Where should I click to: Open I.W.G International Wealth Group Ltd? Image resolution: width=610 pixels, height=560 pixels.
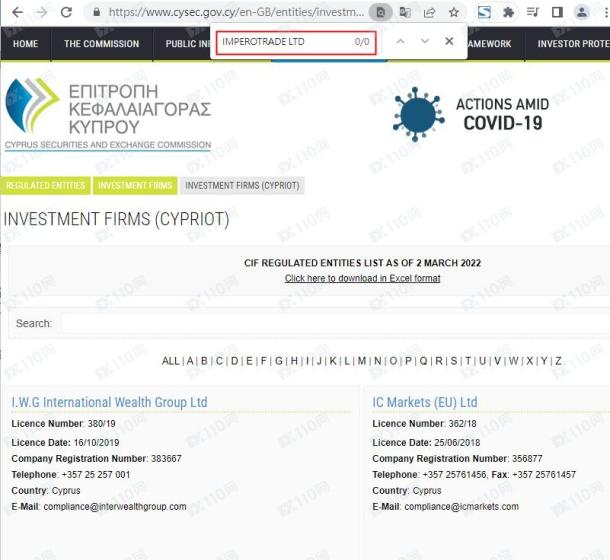tap(109, 402)
